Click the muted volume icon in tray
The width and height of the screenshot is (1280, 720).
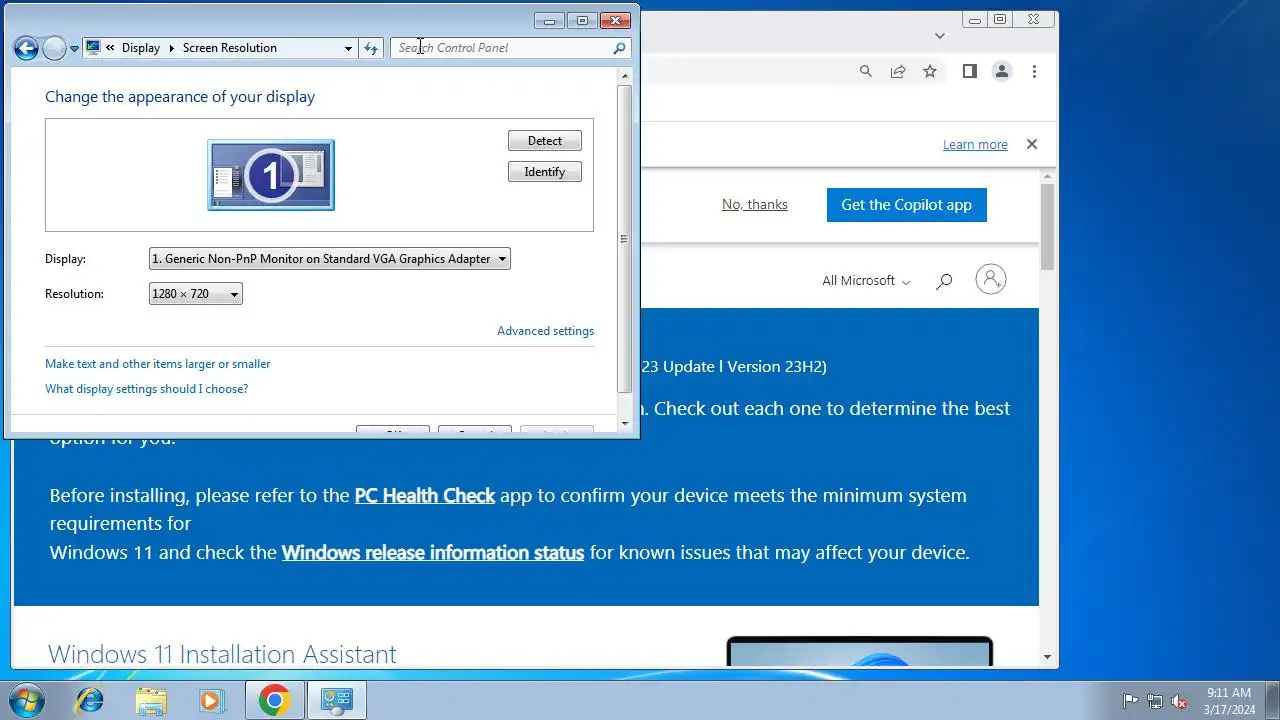click(1179, 701)
